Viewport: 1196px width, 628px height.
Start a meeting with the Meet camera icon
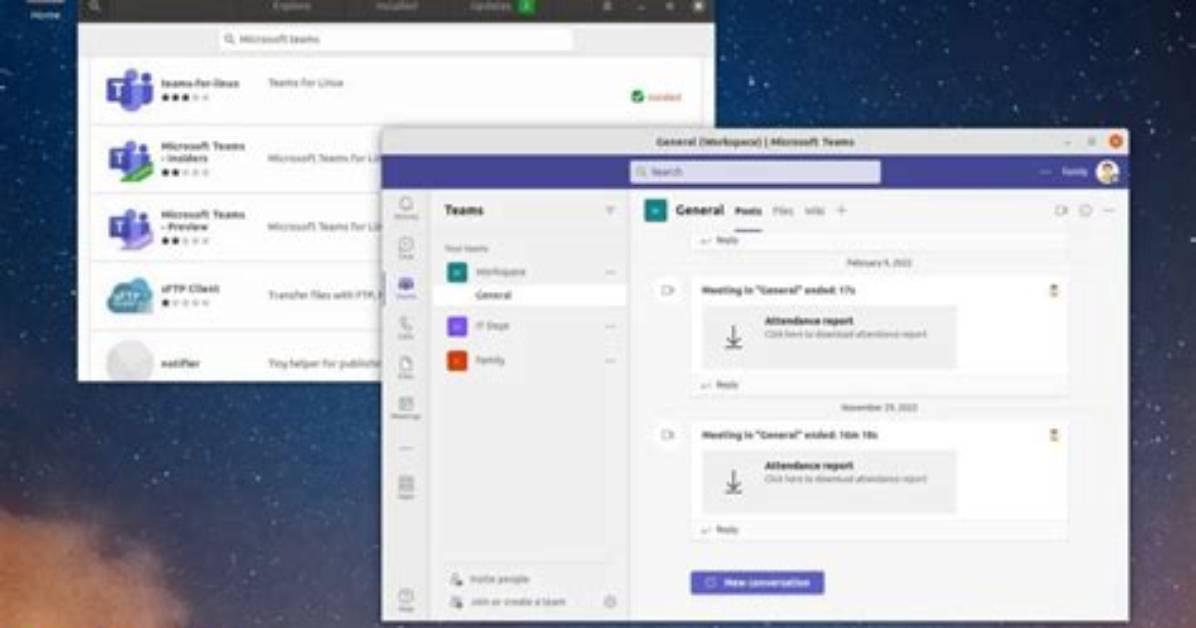coord(1061,211)
